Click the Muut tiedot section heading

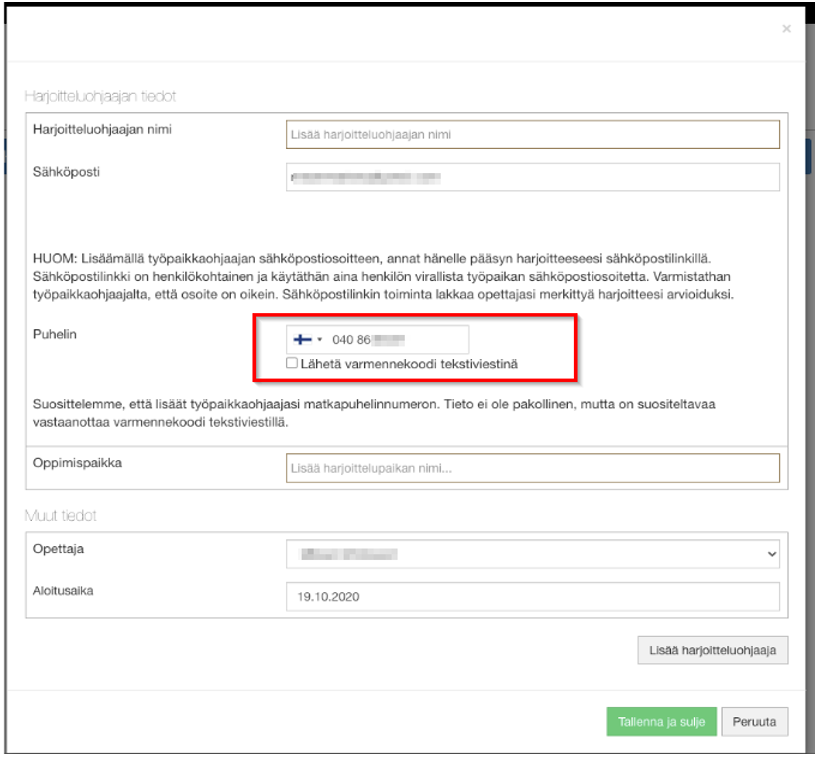[58, 516]
